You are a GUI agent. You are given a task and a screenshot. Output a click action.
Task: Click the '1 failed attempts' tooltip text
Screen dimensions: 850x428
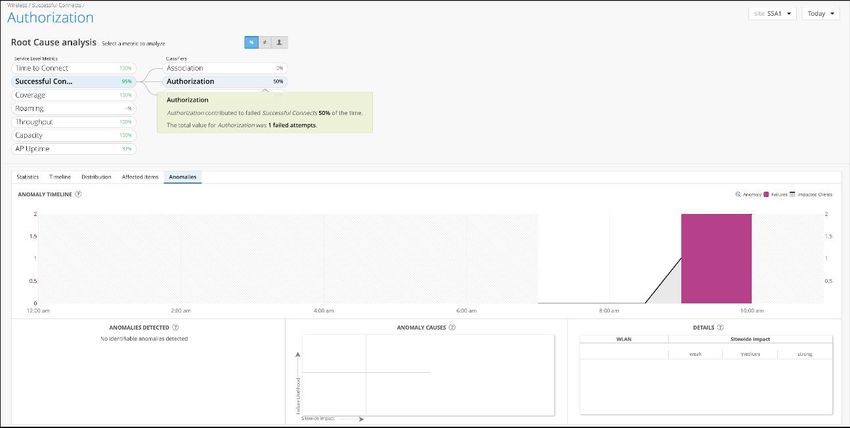tap(292, 125)
